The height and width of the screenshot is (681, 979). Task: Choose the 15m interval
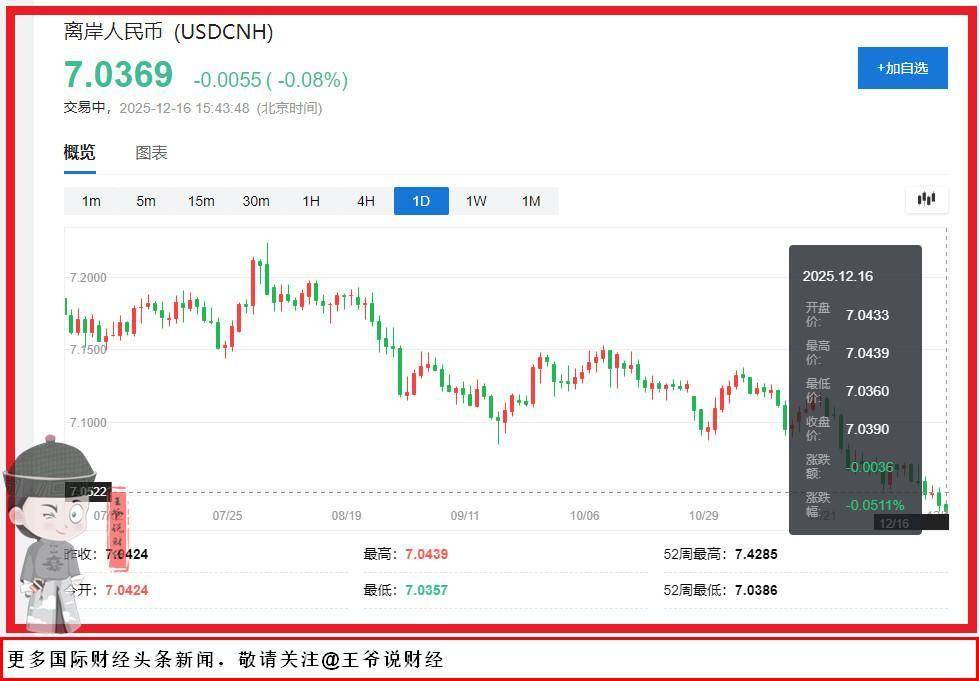pyautogui.click(x=201, y=201)
